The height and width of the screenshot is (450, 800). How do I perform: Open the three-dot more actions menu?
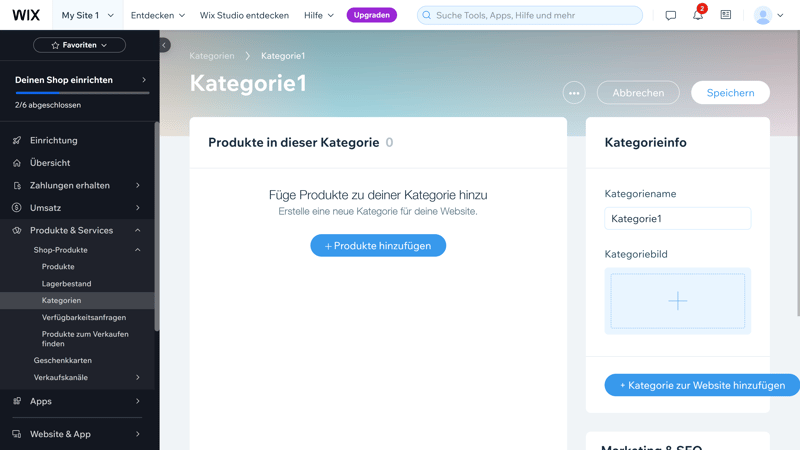[x=574, y=93]
